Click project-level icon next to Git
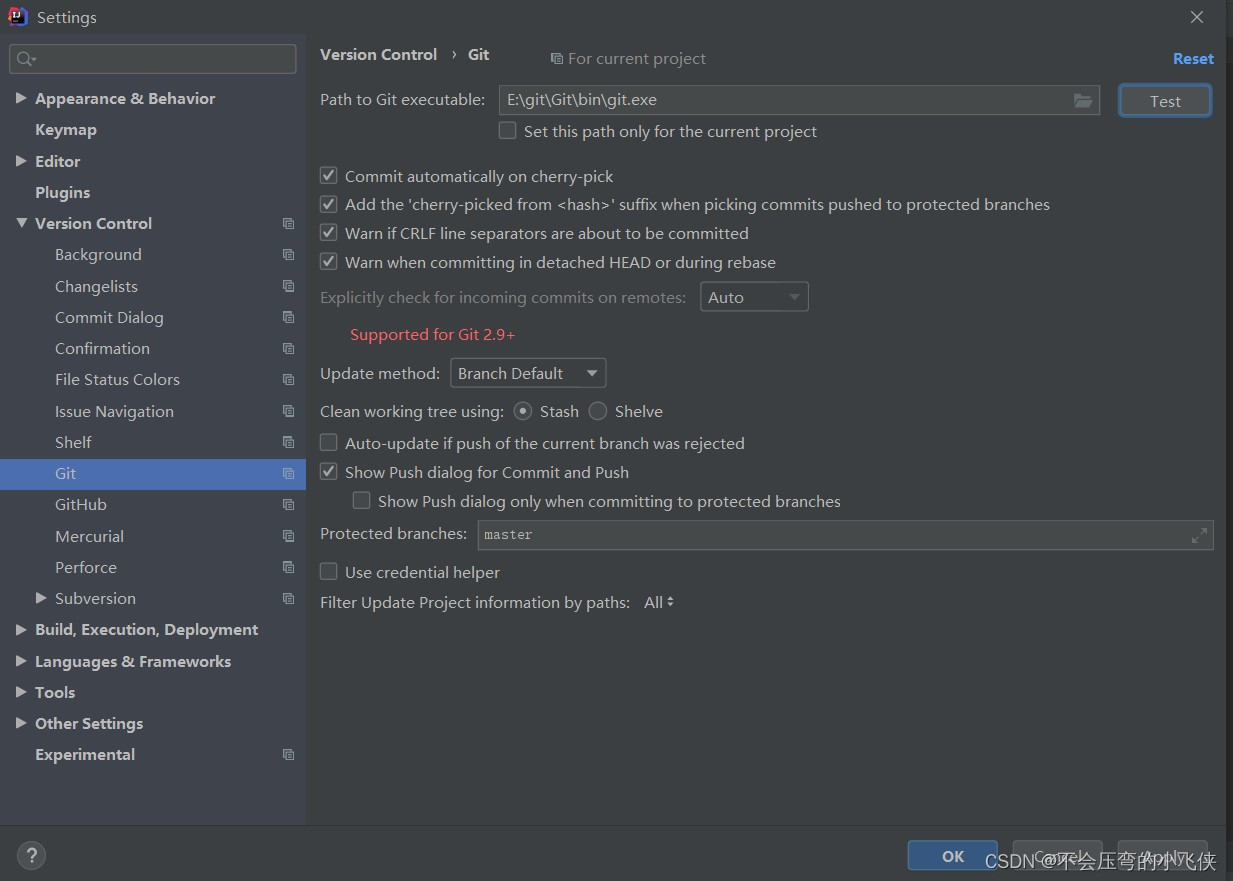Viewport: 1233px width, 881px height. pos(288,474)
